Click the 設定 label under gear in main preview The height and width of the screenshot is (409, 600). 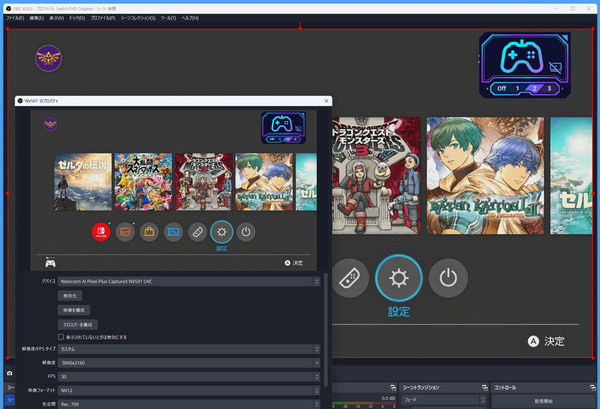399,312
